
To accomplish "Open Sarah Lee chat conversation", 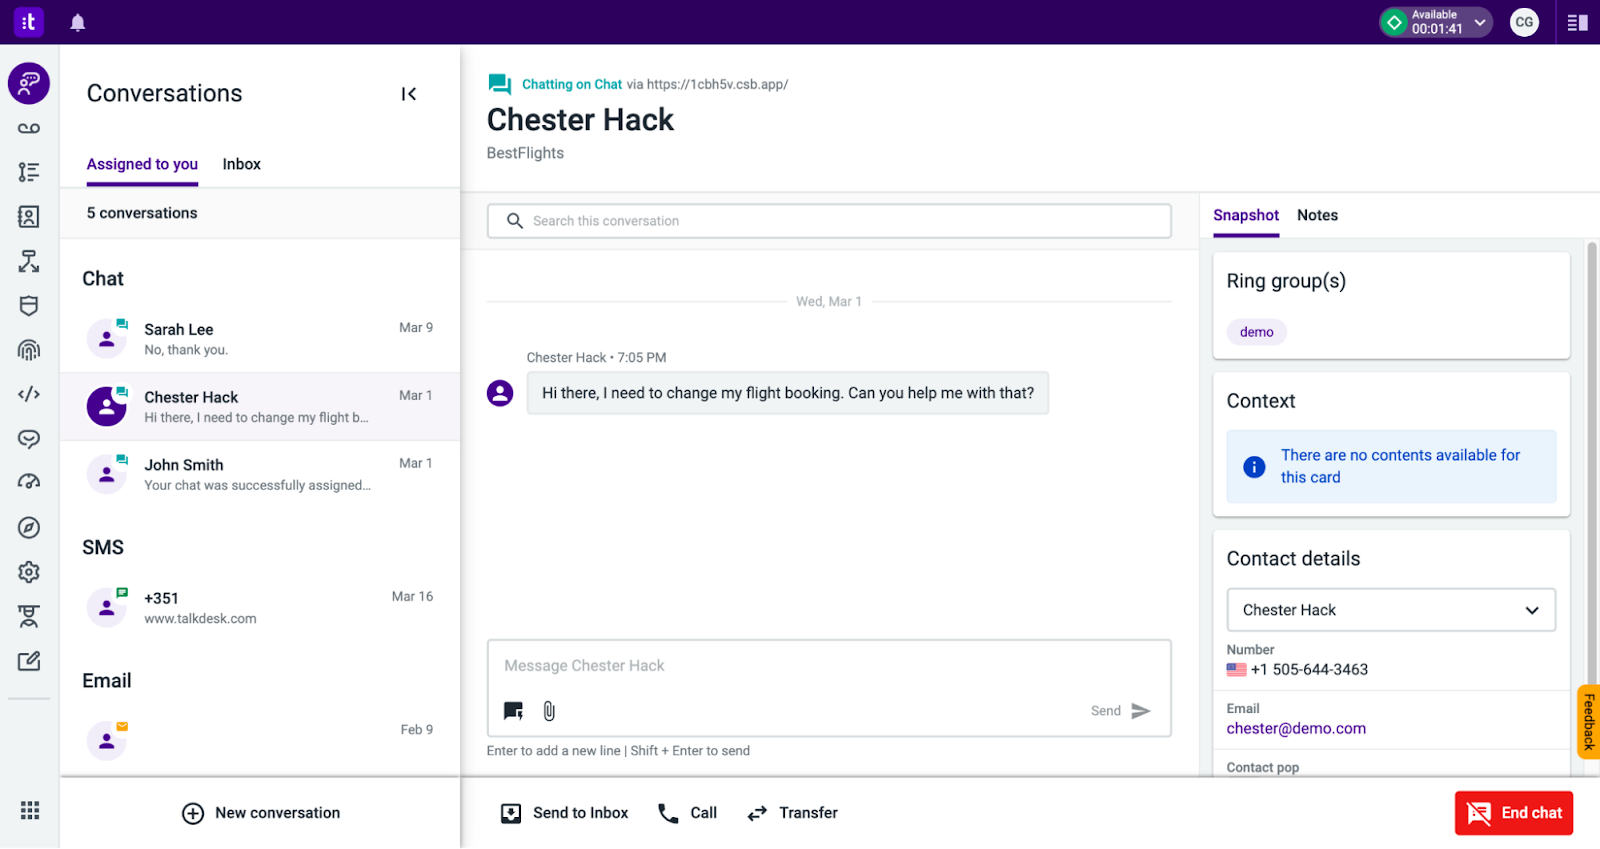I will click(260, 339).
